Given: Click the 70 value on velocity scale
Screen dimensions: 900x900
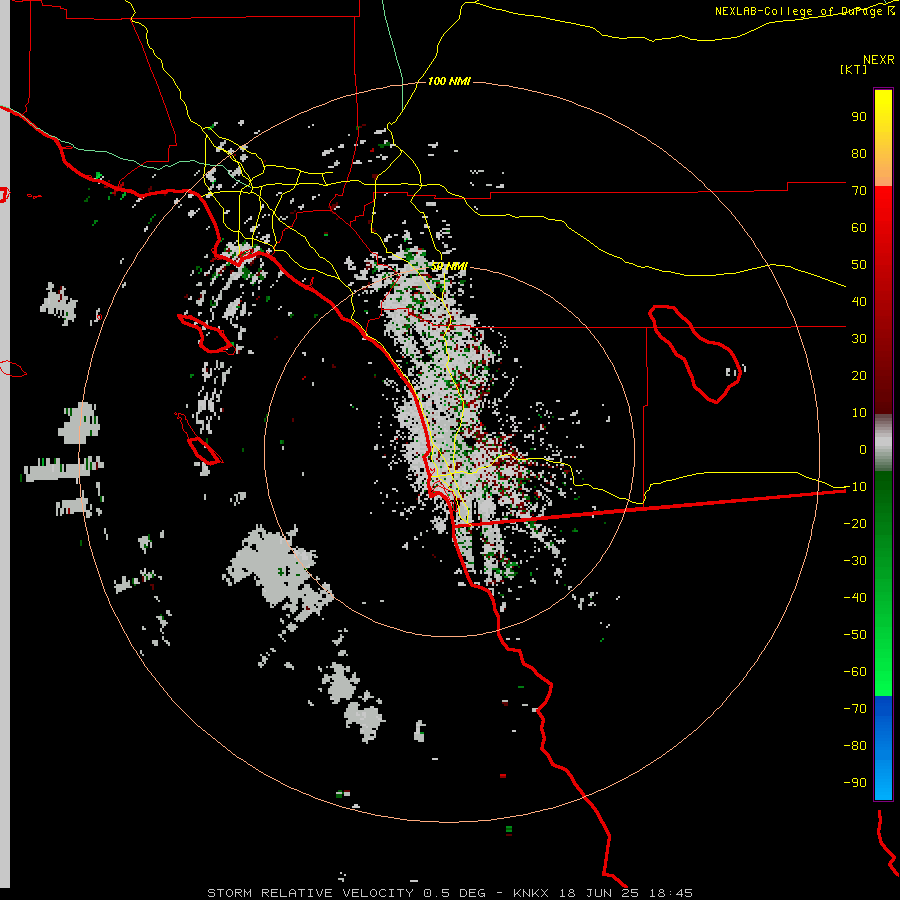Looking at the screenshot, I should 859,191.
